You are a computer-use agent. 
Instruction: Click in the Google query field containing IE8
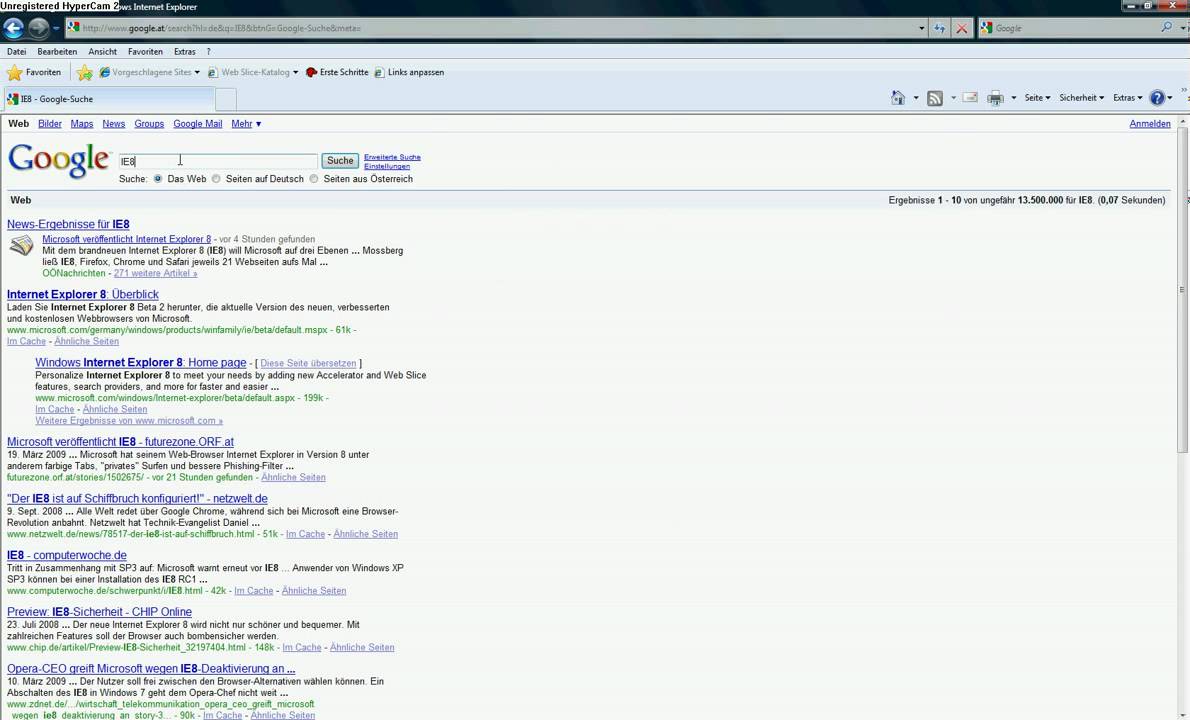pyautogui.click(x=219, y=161)
